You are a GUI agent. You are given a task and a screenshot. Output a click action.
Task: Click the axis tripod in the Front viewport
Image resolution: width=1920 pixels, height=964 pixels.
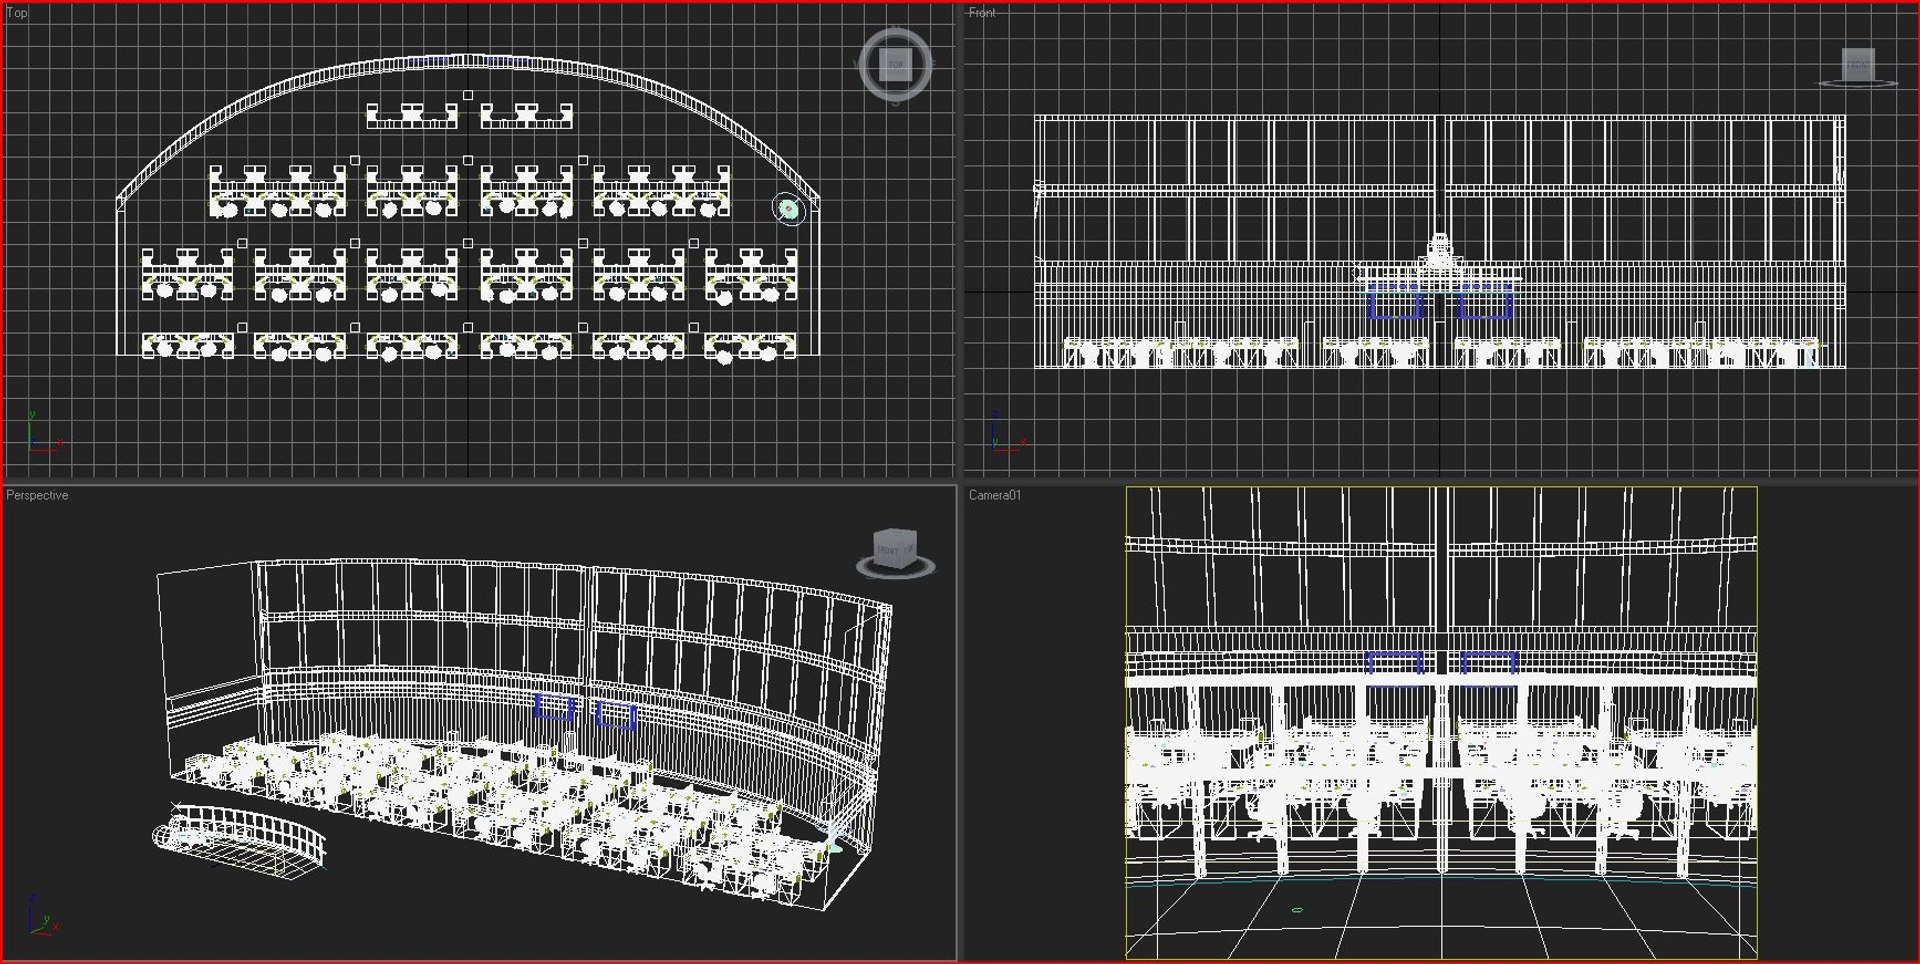pos(1007,431)
